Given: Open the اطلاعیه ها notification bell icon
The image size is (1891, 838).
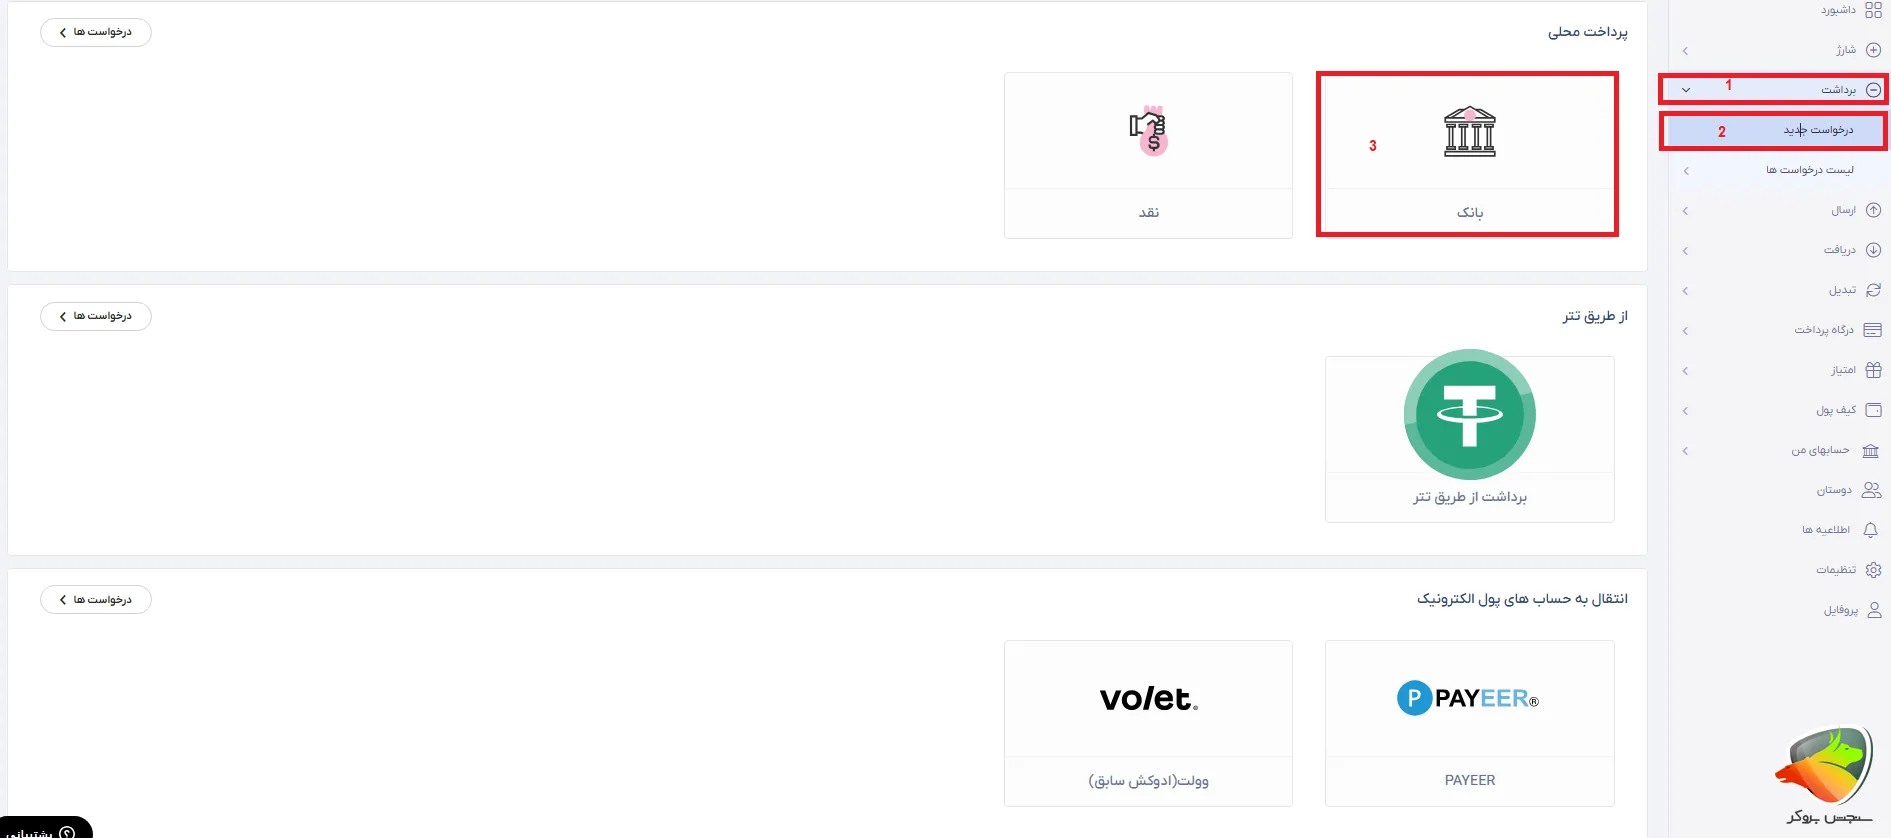Looking at the screenshot, I should [1872, 530].
